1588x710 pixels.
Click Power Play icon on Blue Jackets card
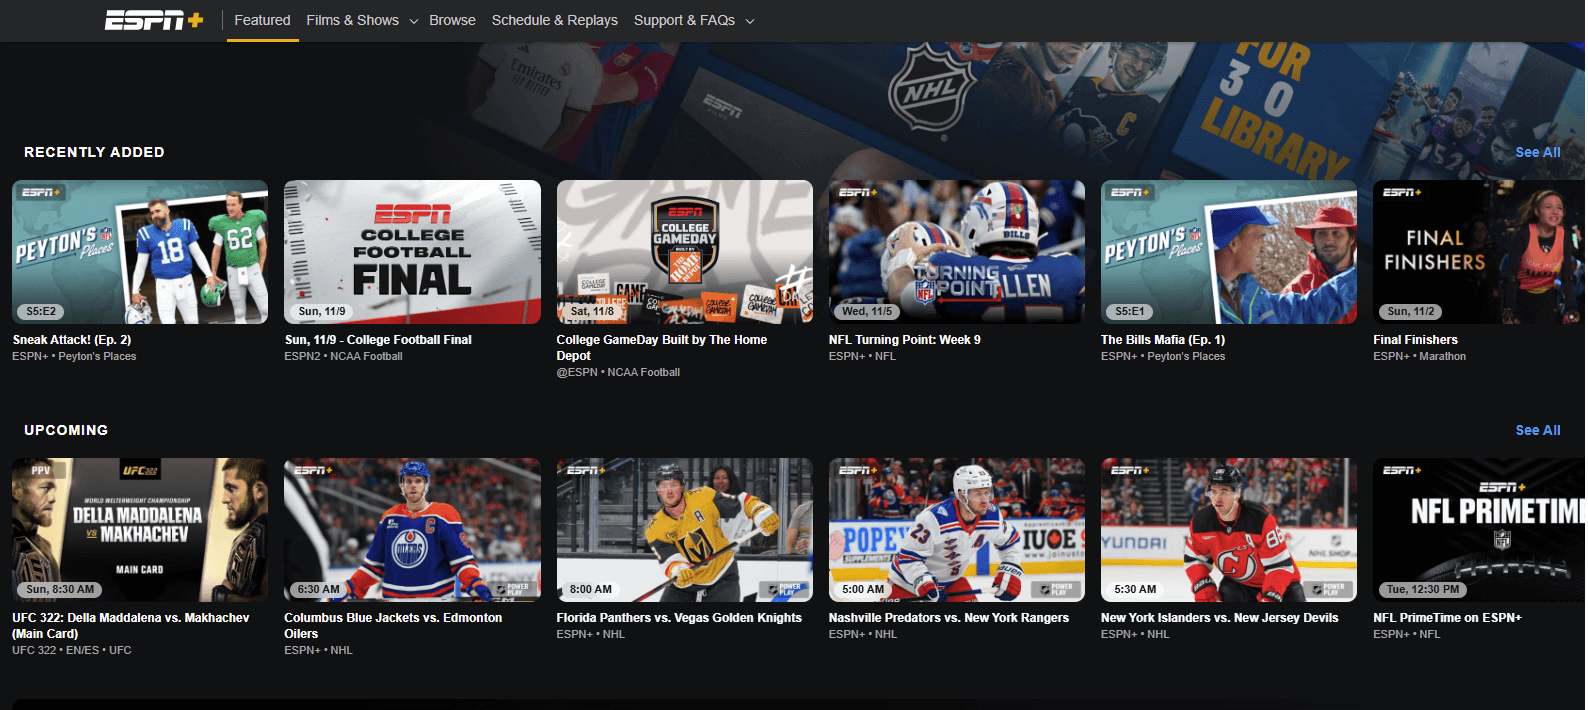[x=511, y=589]
